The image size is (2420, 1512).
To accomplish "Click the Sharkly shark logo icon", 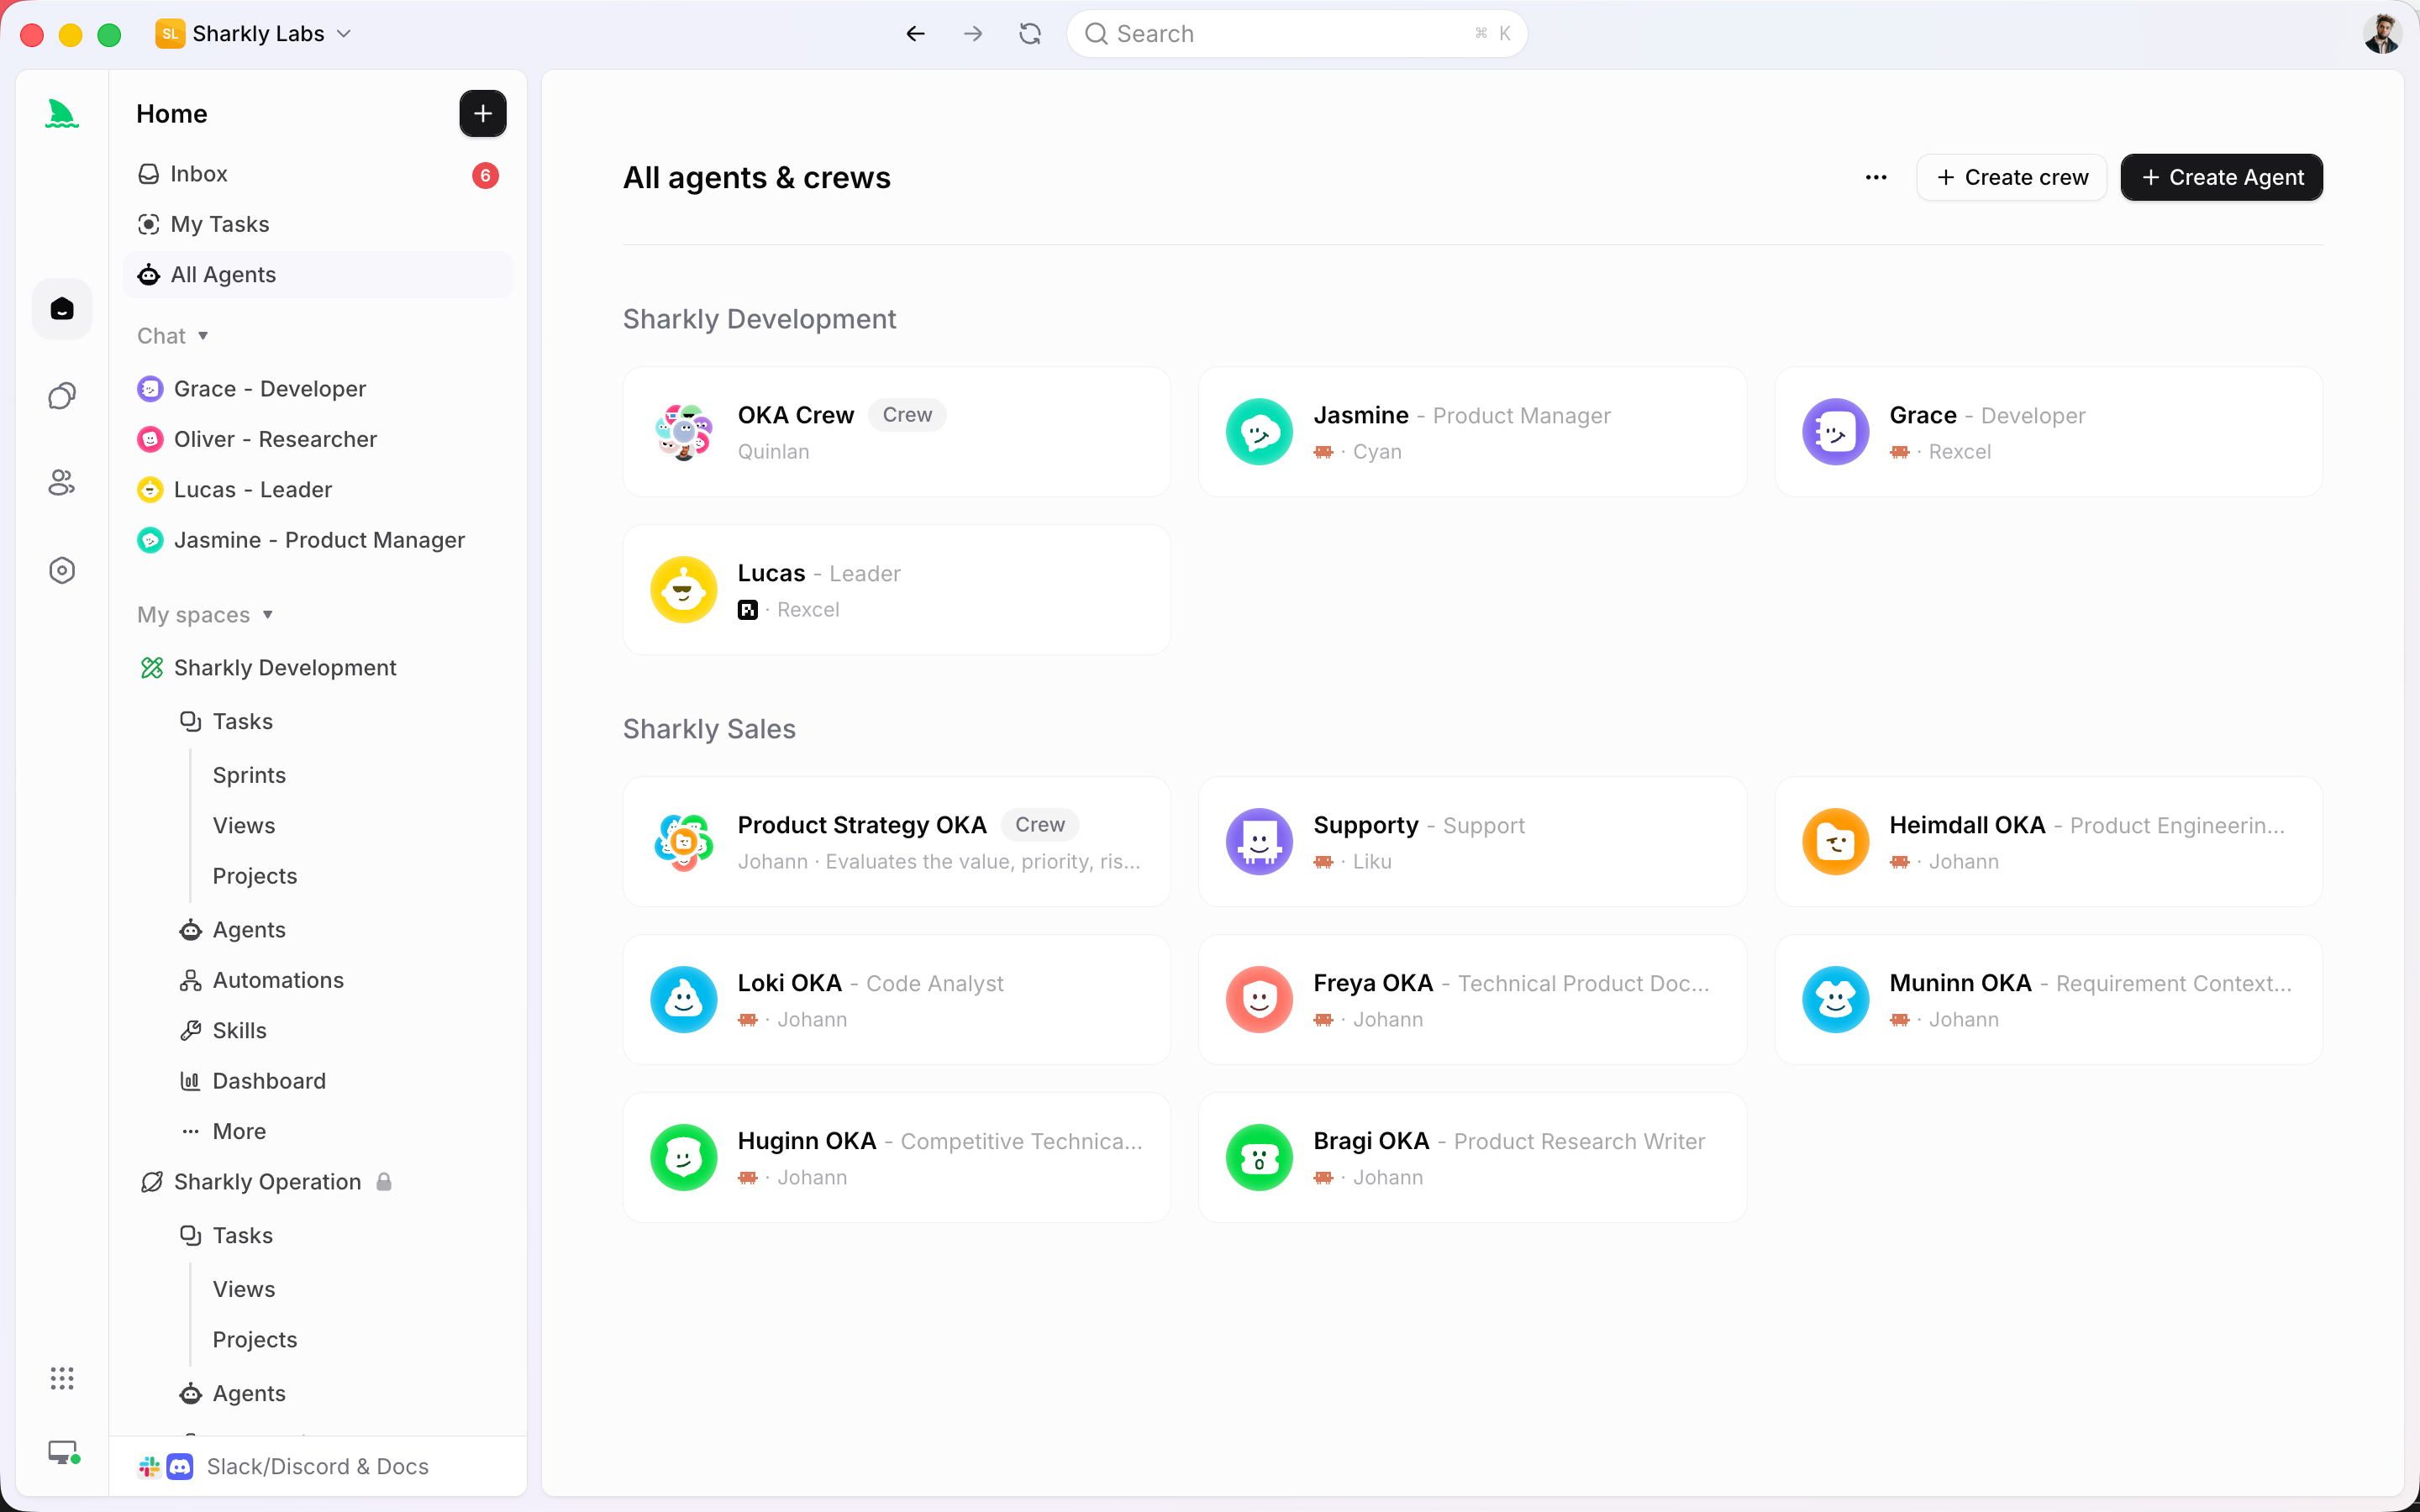I will tap(62, 114).
